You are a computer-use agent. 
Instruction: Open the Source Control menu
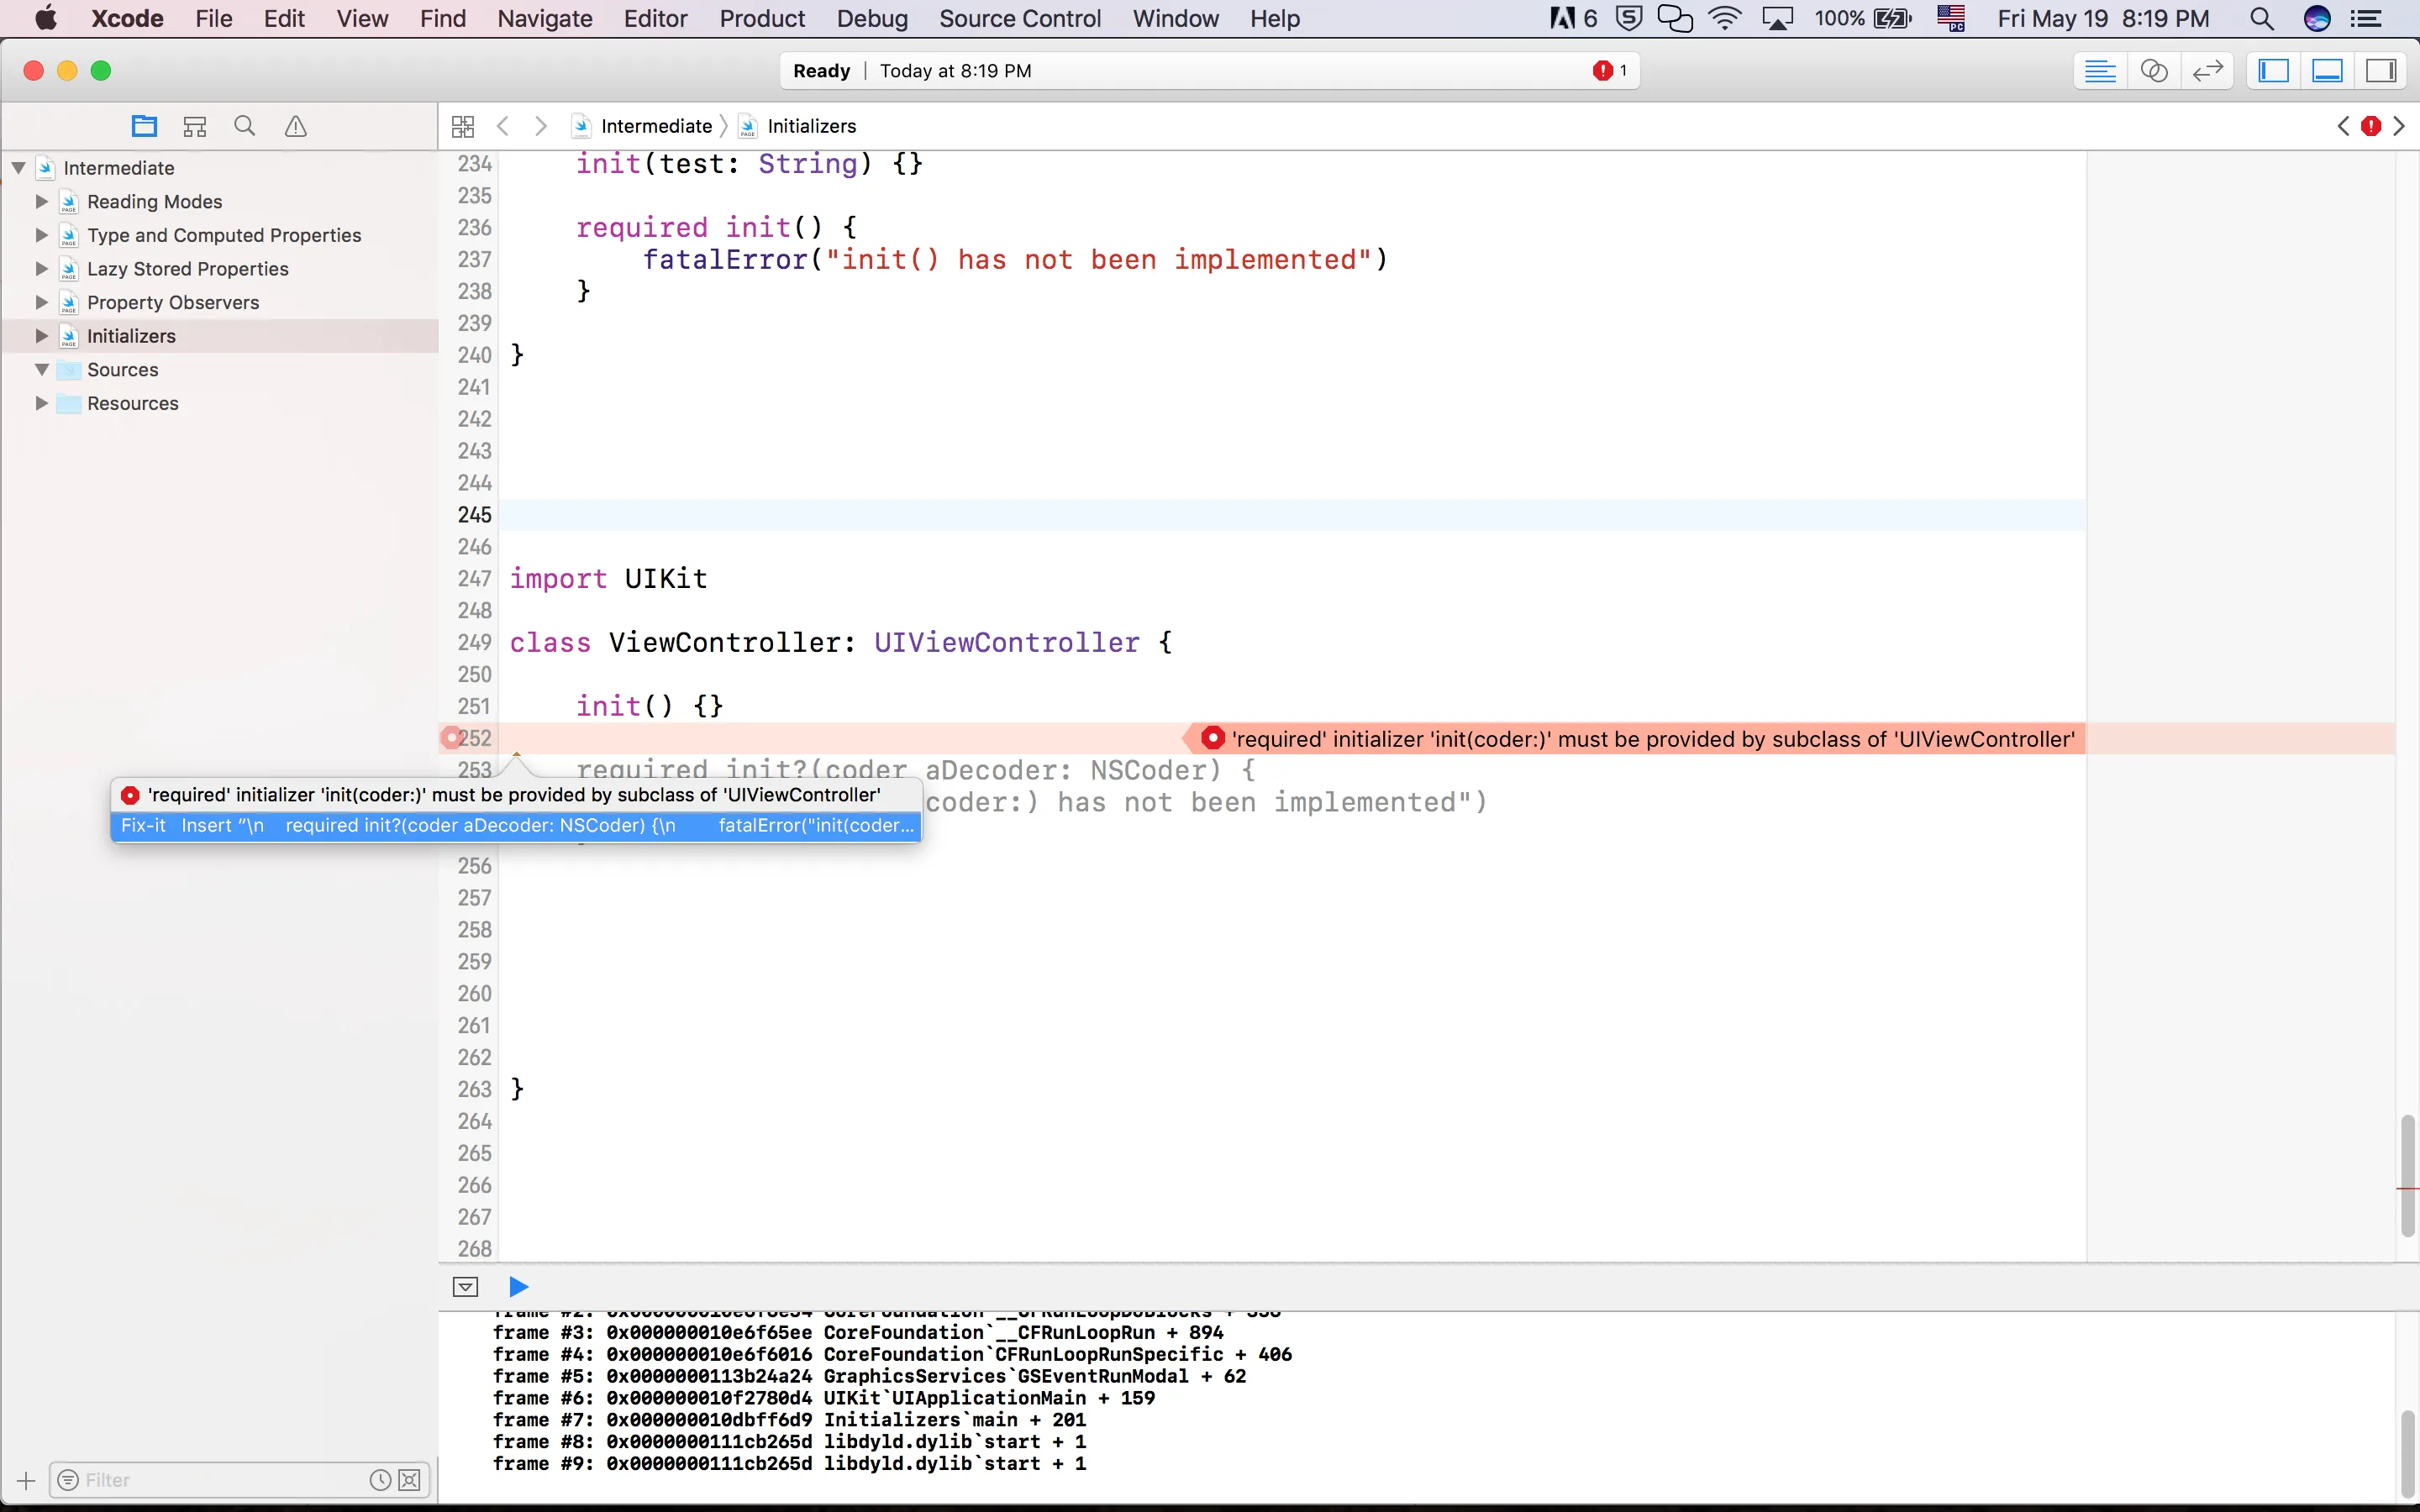pyautogui.click(x=1019, y=18)
